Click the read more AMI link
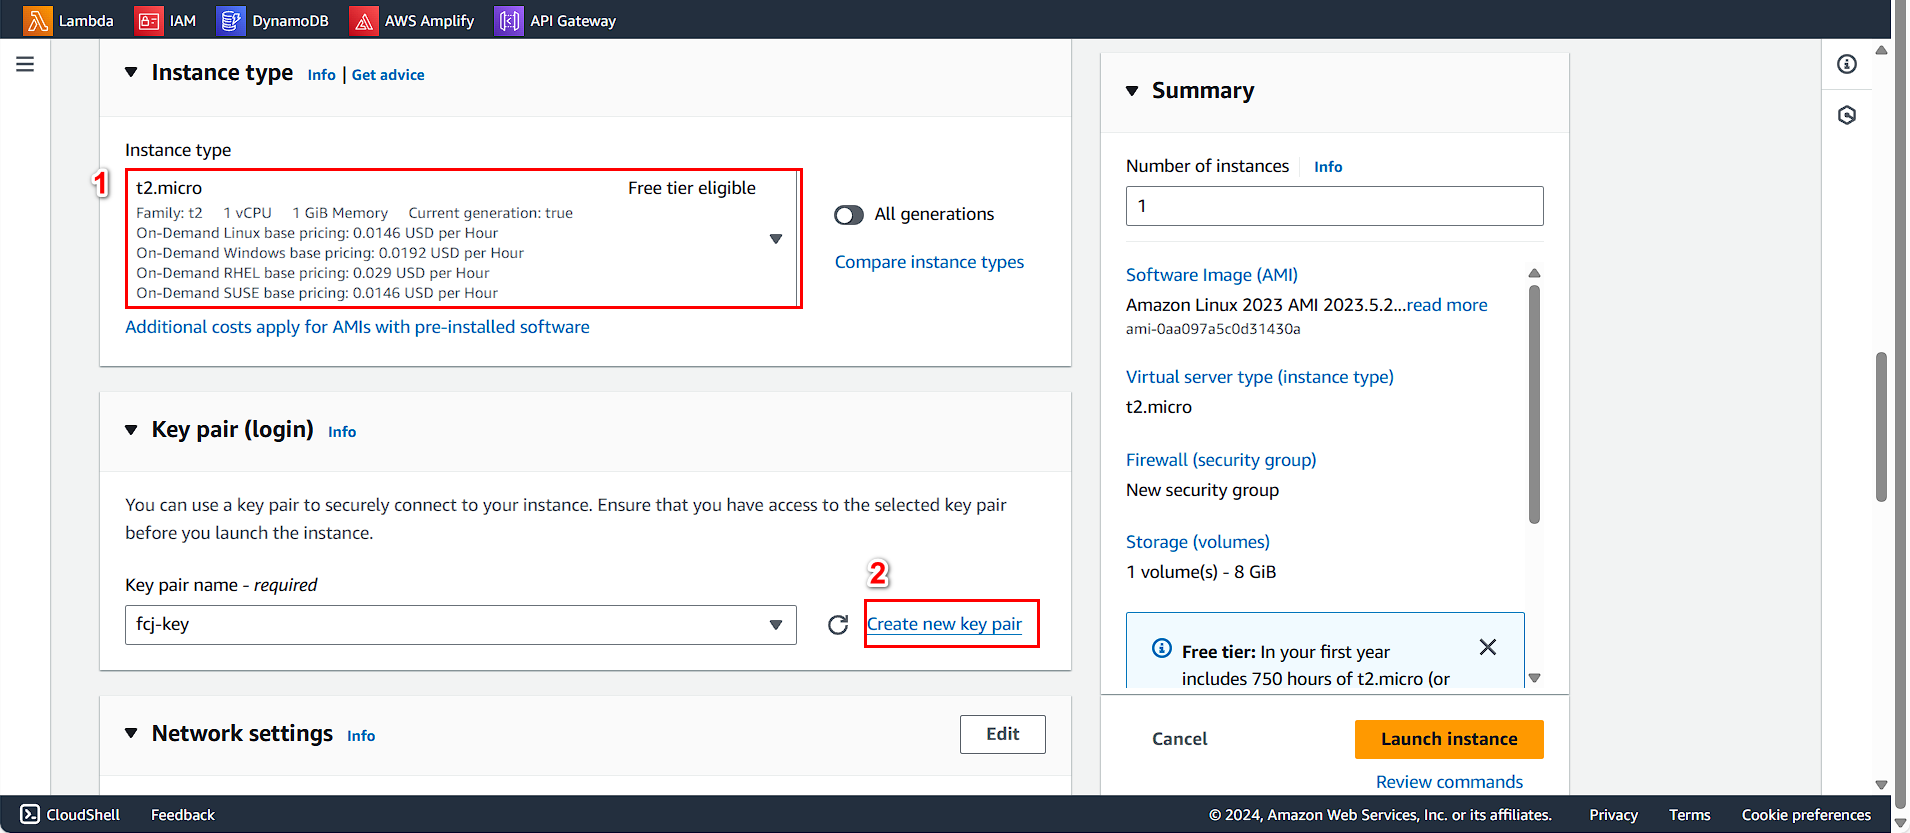 (x=1447, y=305)
